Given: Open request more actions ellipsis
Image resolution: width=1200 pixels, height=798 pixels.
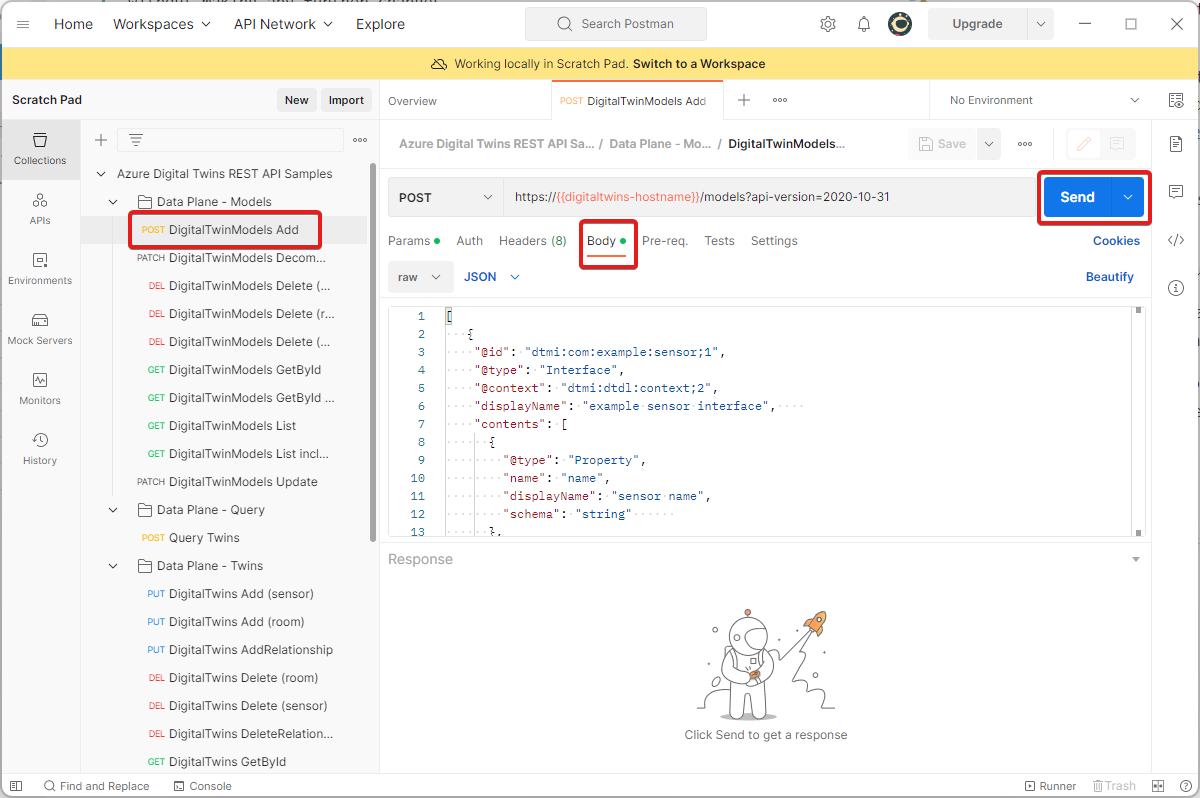Looking at the screenshot, I should point(1025,144).
